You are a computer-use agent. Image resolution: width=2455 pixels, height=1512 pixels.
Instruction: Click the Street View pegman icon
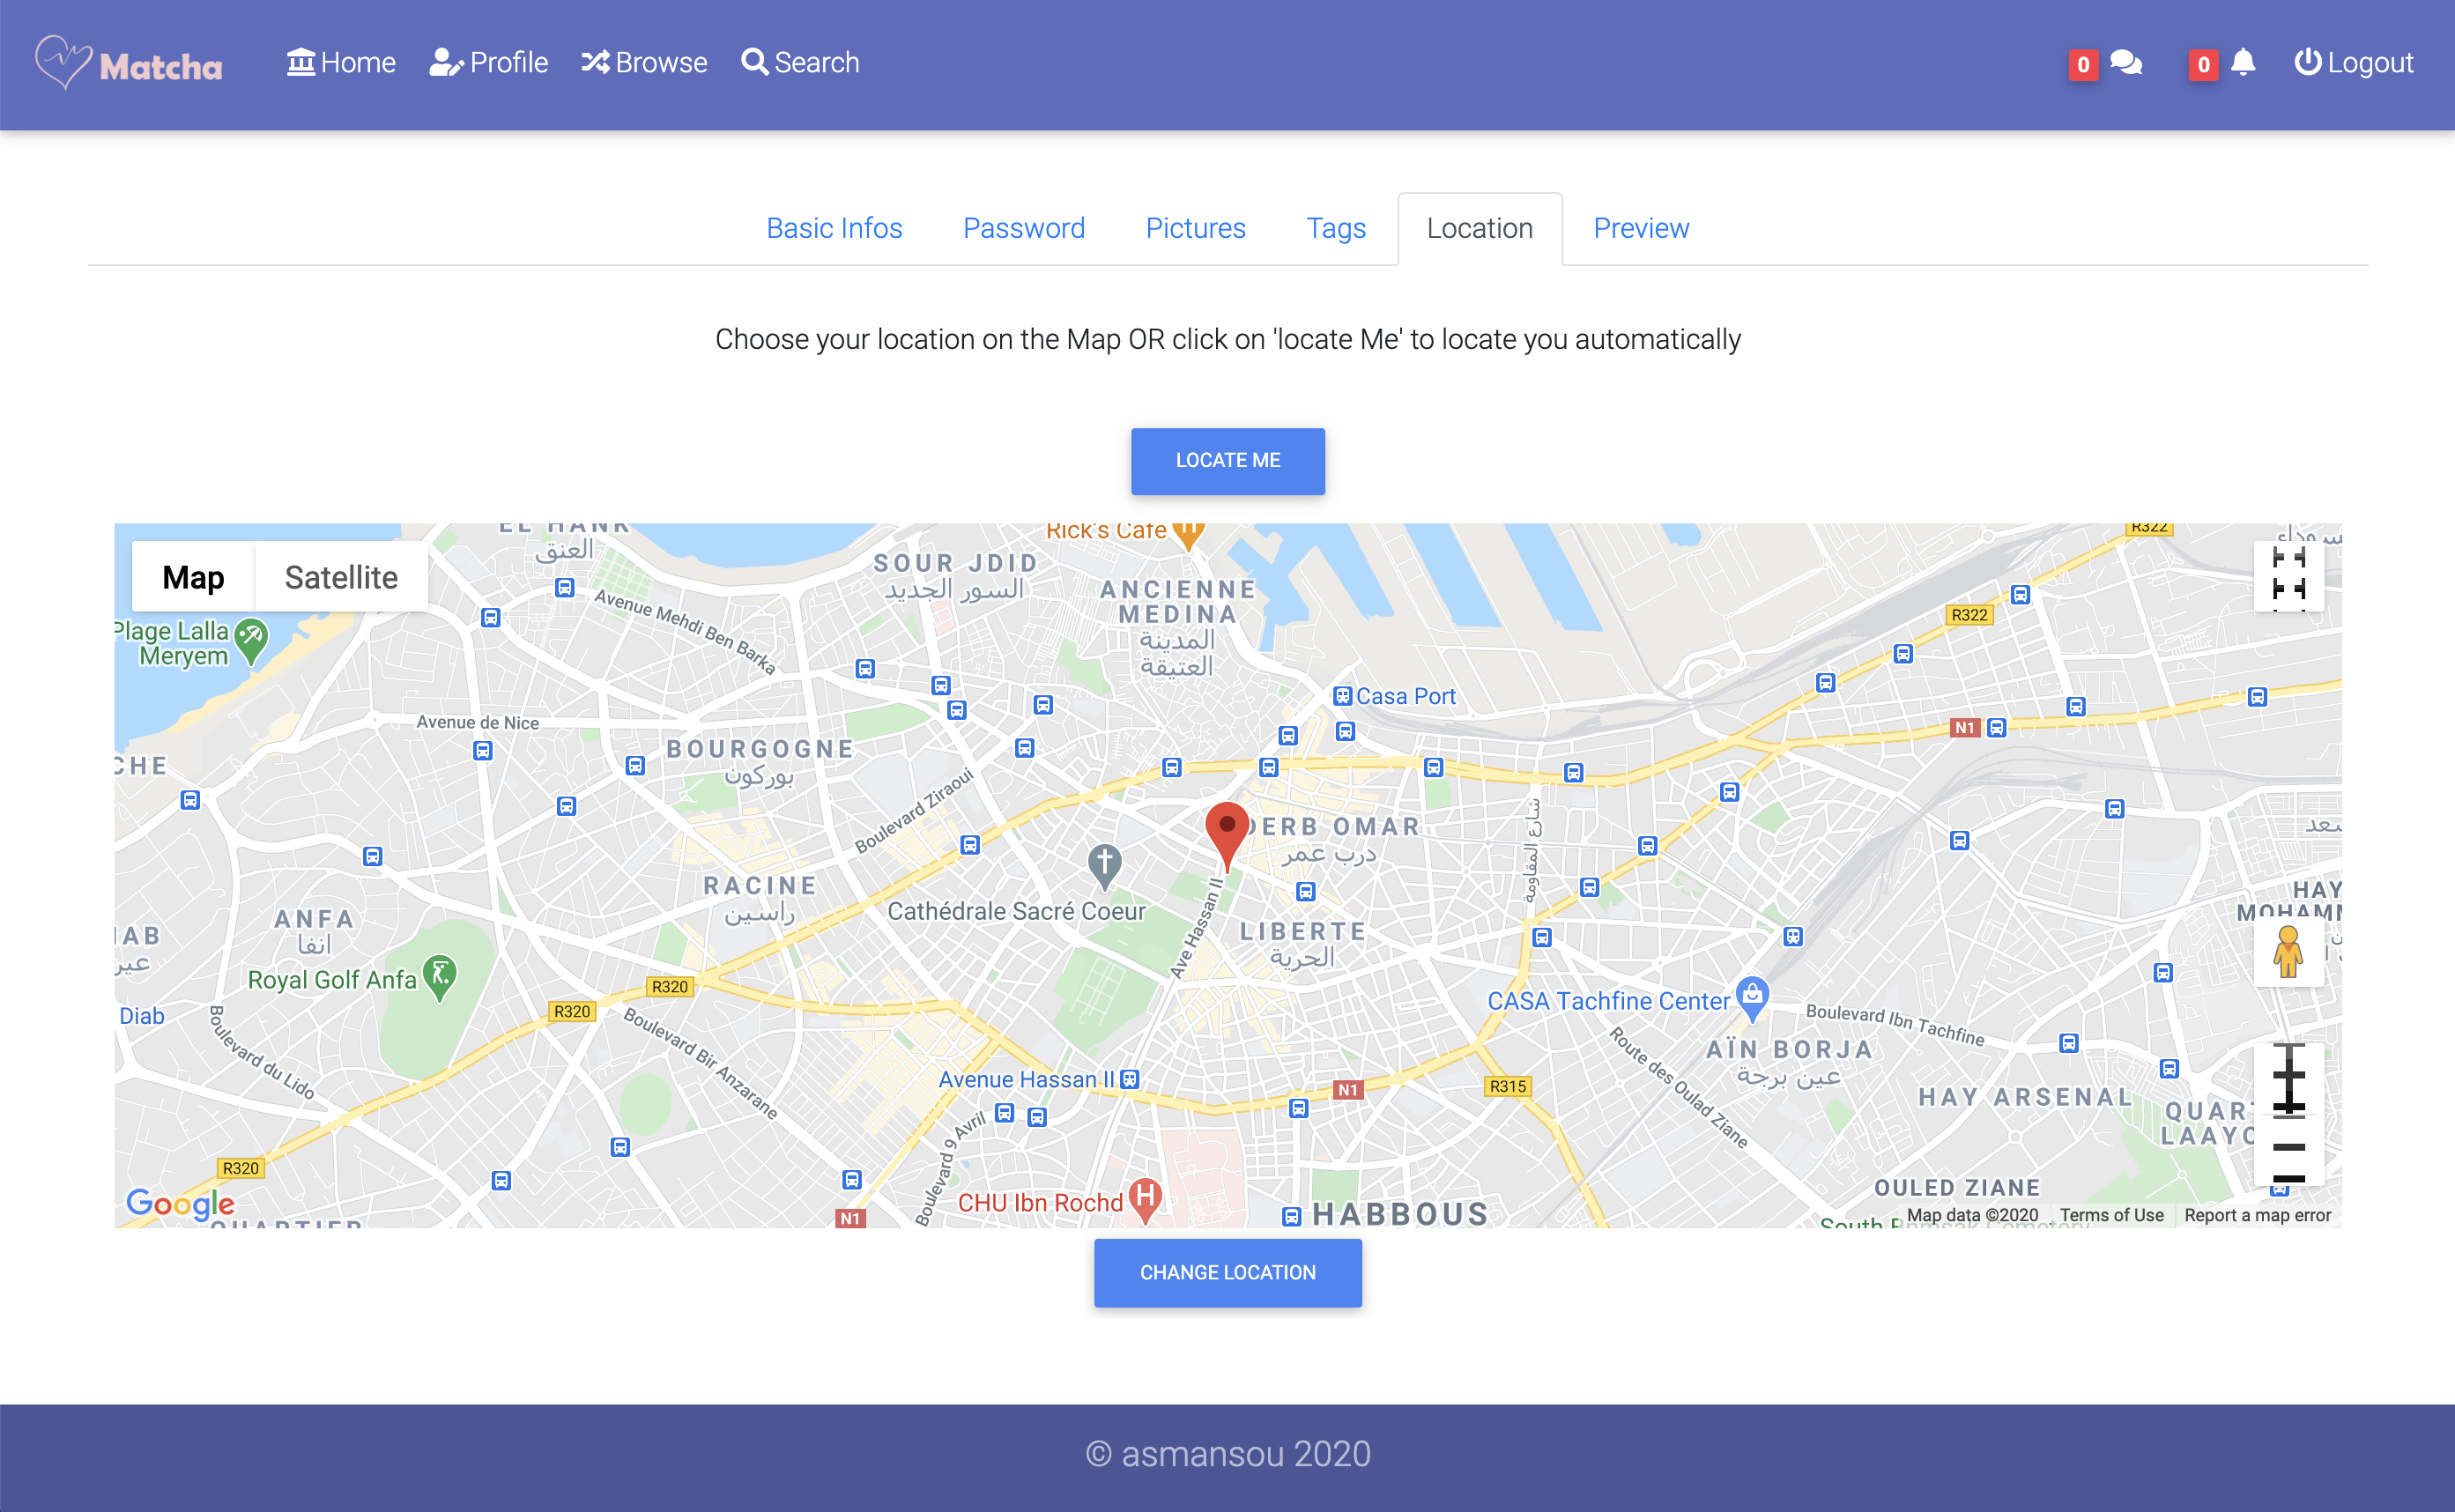(2288, 951)
